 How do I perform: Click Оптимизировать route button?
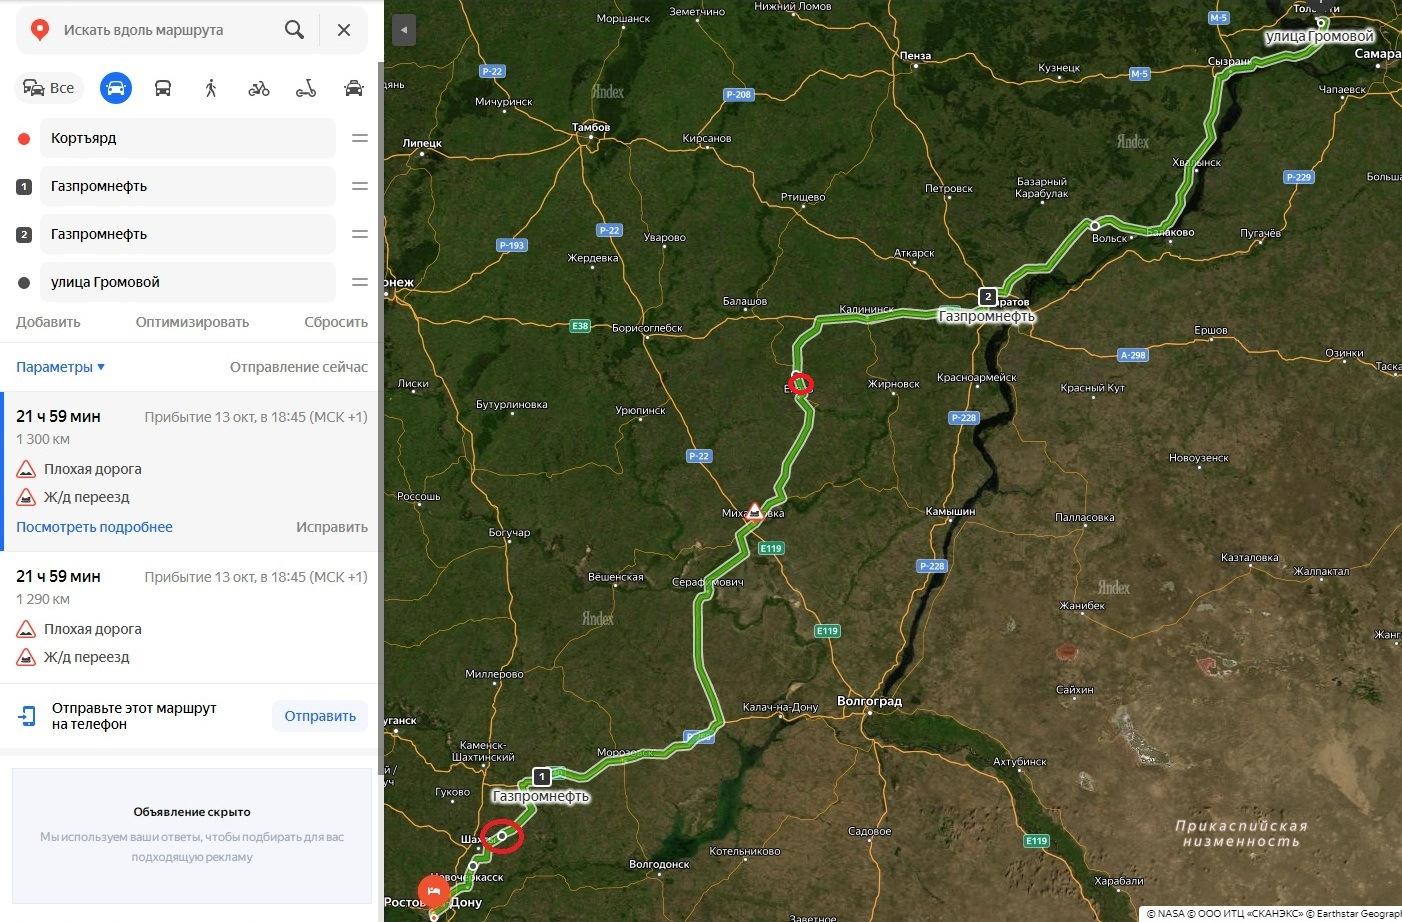(x=192, y=322)
